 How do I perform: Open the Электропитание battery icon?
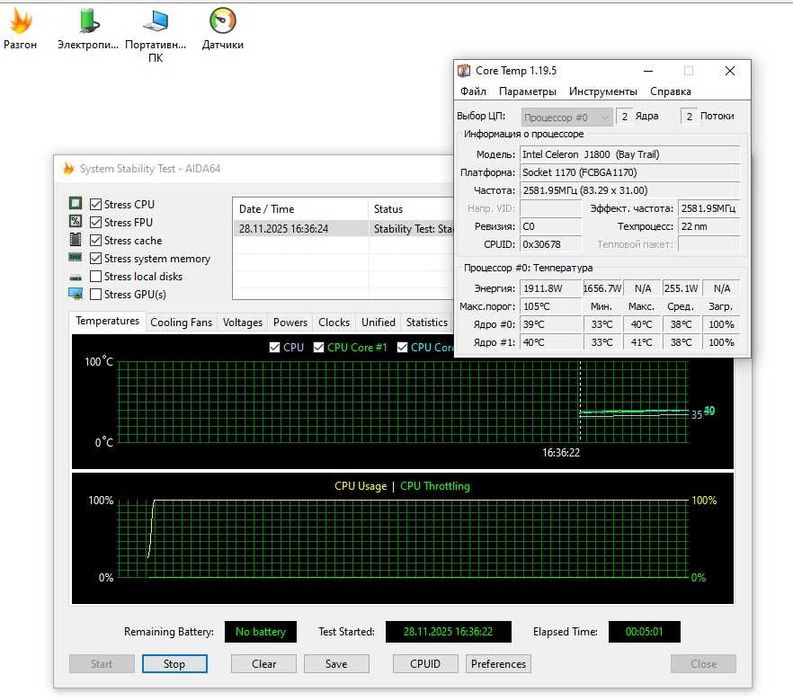89,21
